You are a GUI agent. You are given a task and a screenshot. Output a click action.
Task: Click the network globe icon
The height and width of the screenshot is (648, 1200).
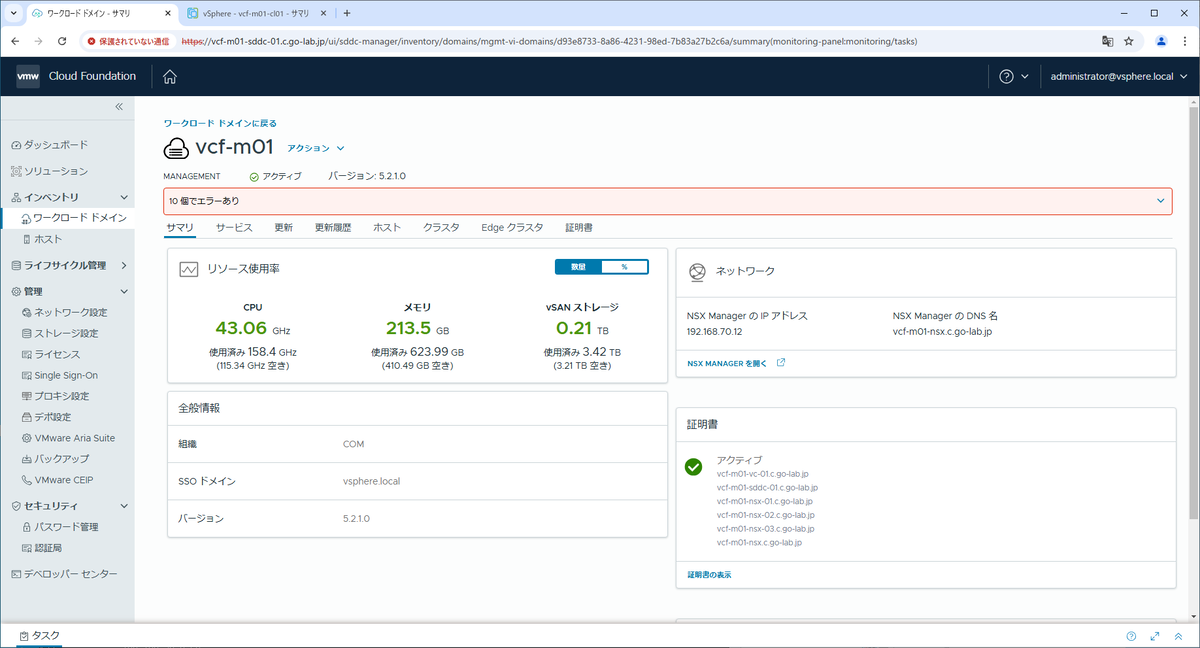[x=696, y=271]
